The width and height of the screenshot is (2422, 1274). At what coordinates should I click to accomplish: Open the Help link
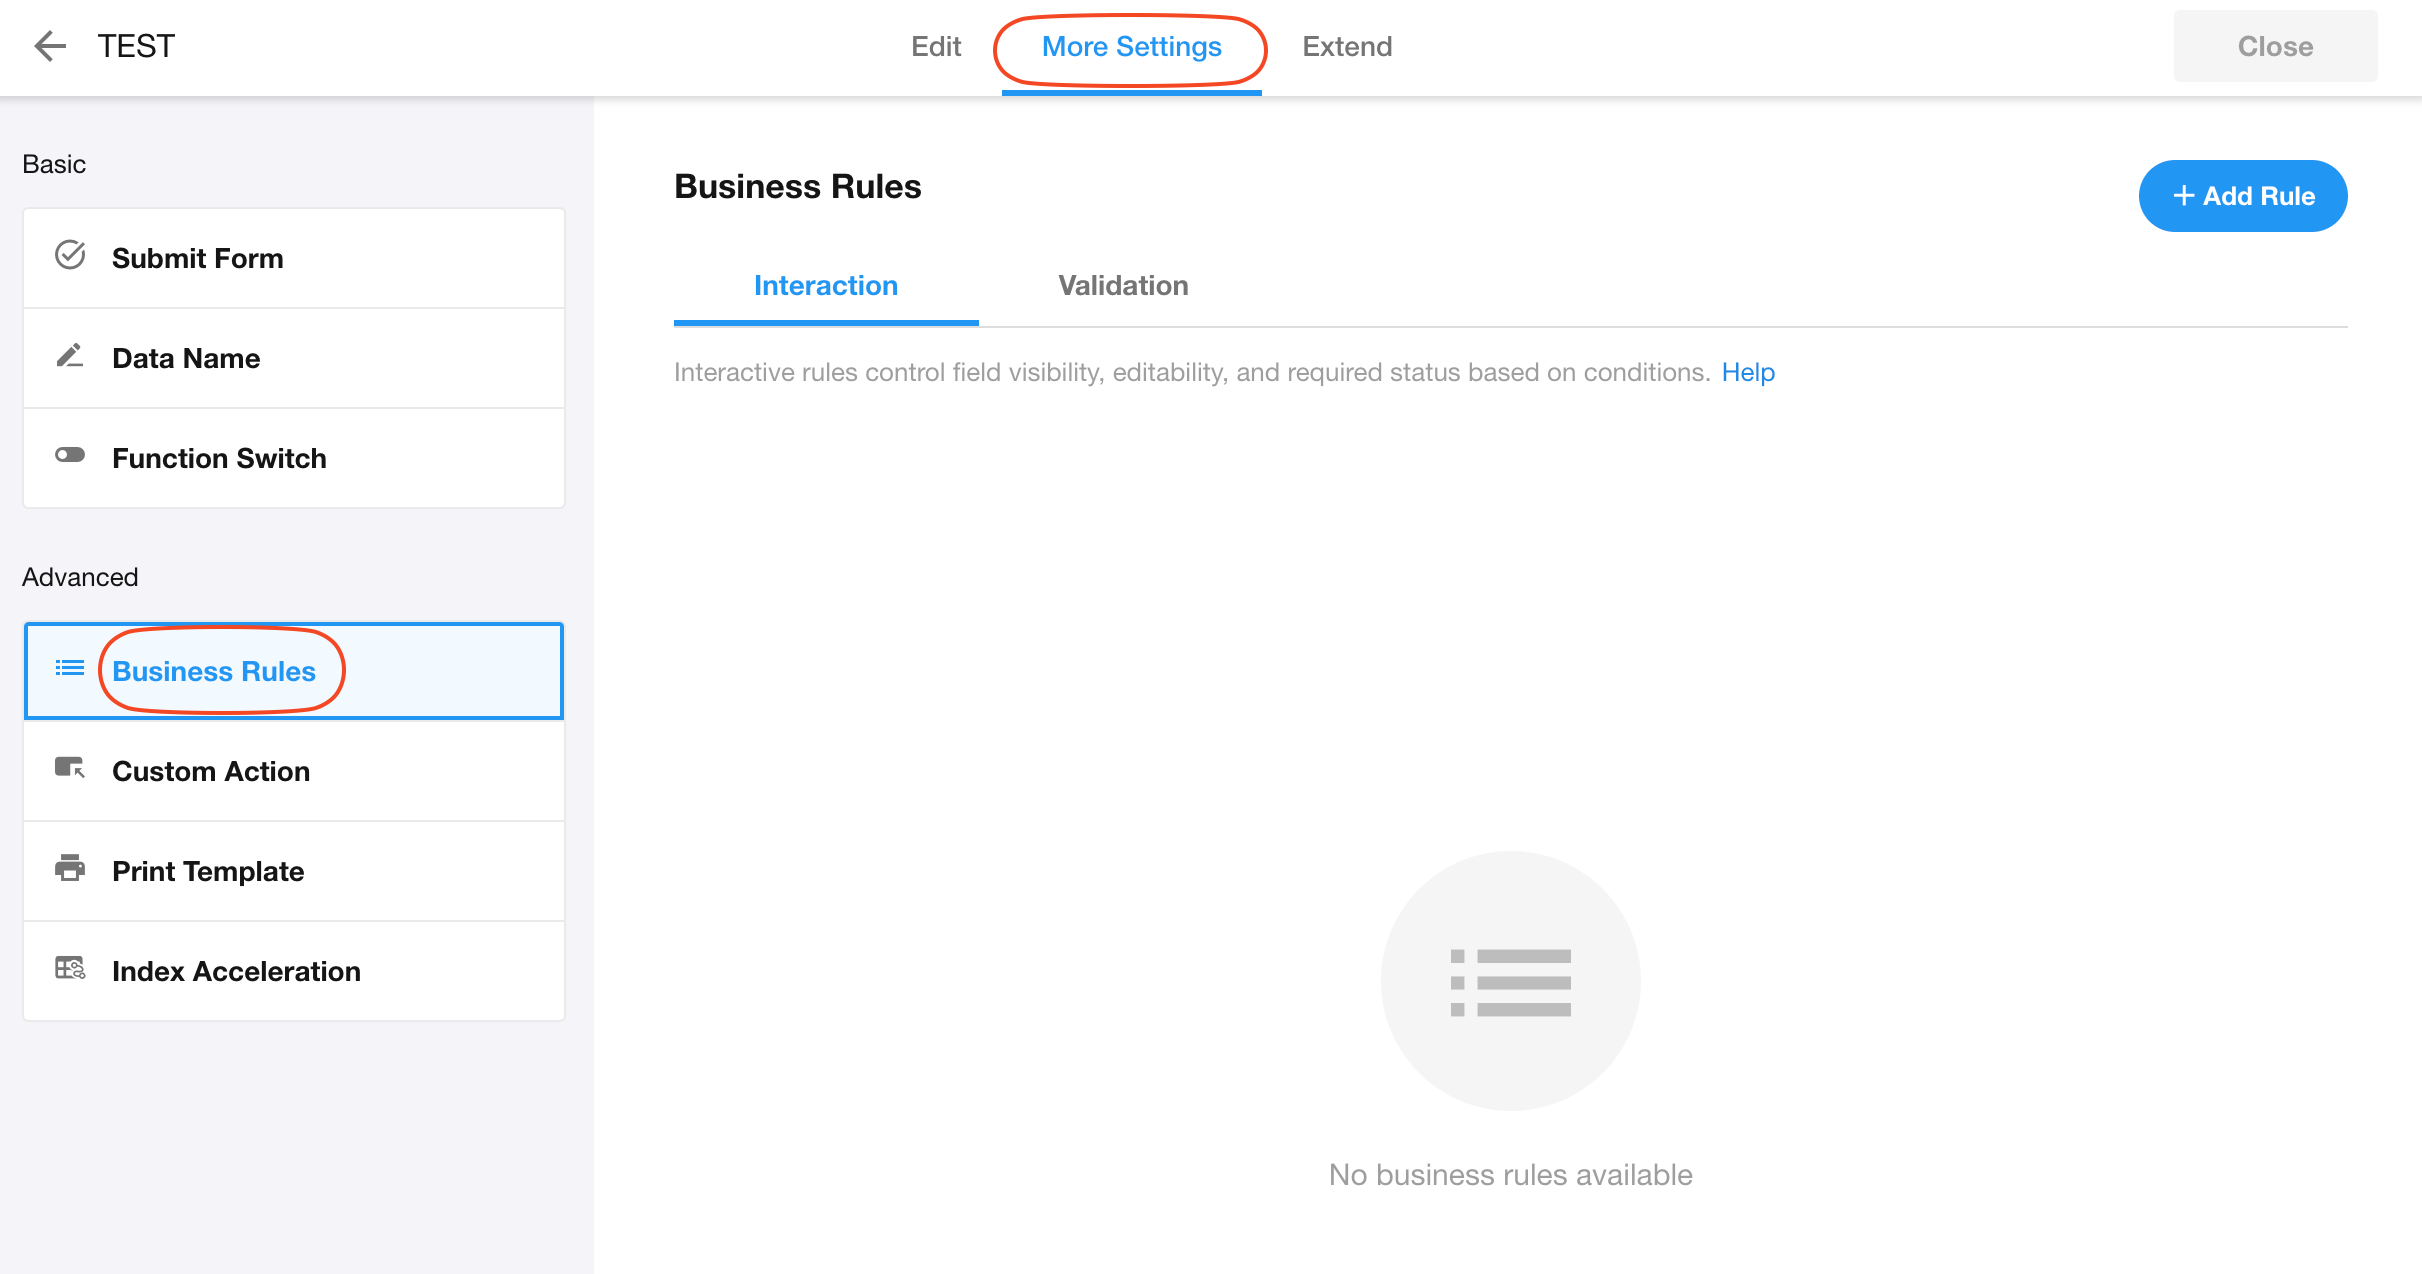pyautogui.click(x=1748, y=373)
